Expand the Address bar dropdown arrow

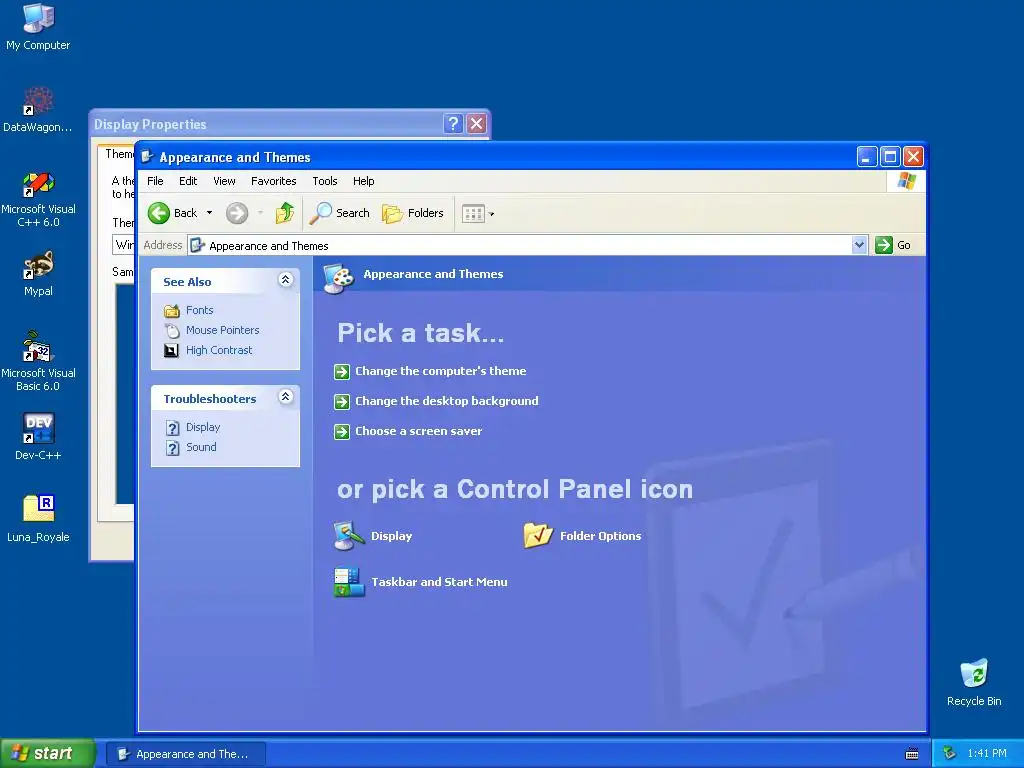tap(859, 246)
